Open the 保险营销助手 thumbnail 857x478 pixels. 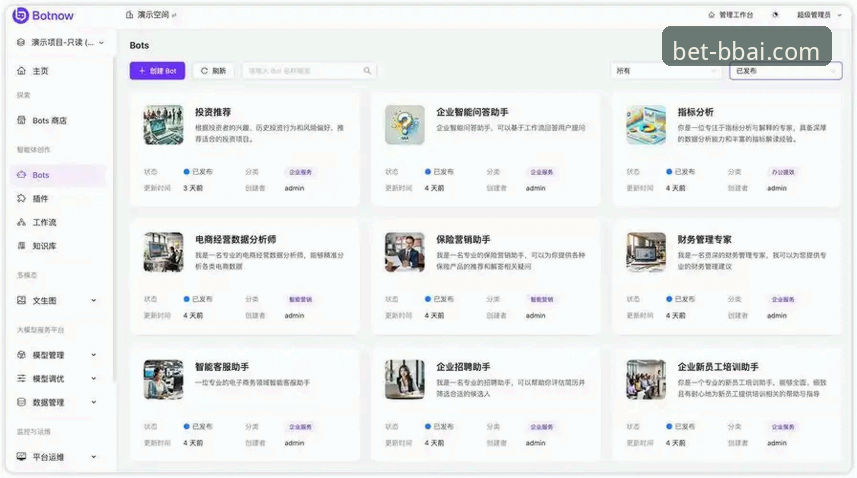coord(404,252)
